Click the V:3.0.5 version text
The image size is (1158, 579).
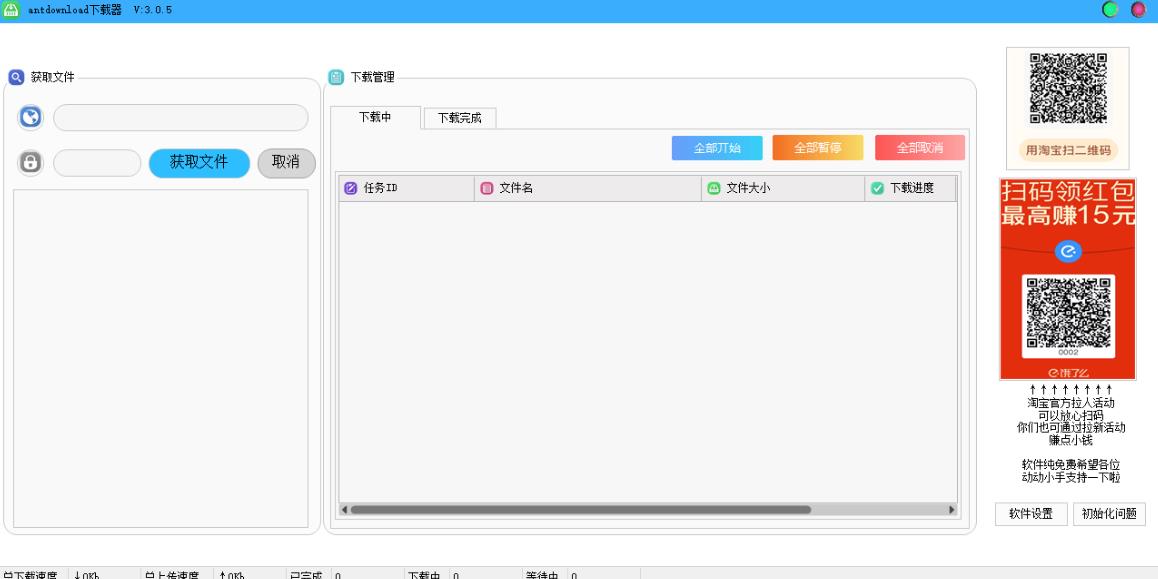tap(153, 10)
